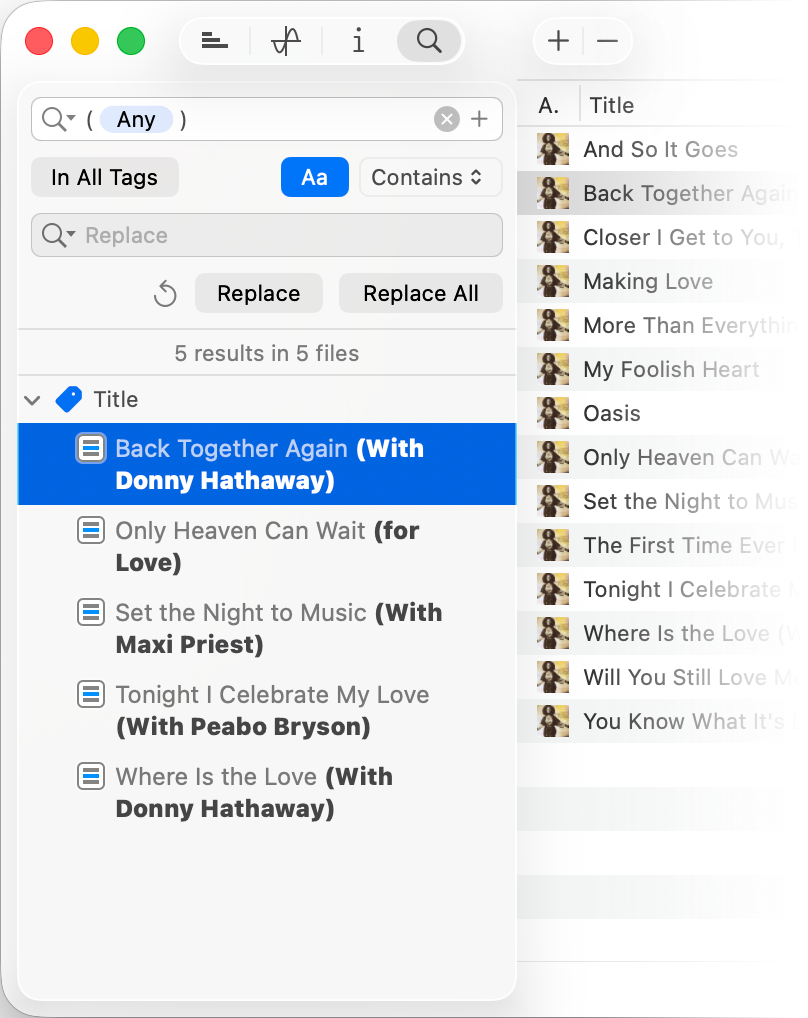The height and width of the screenshot is (1018, 808).
Task: Open the sidebar list view icon
Action: click(x=214, y=42)
